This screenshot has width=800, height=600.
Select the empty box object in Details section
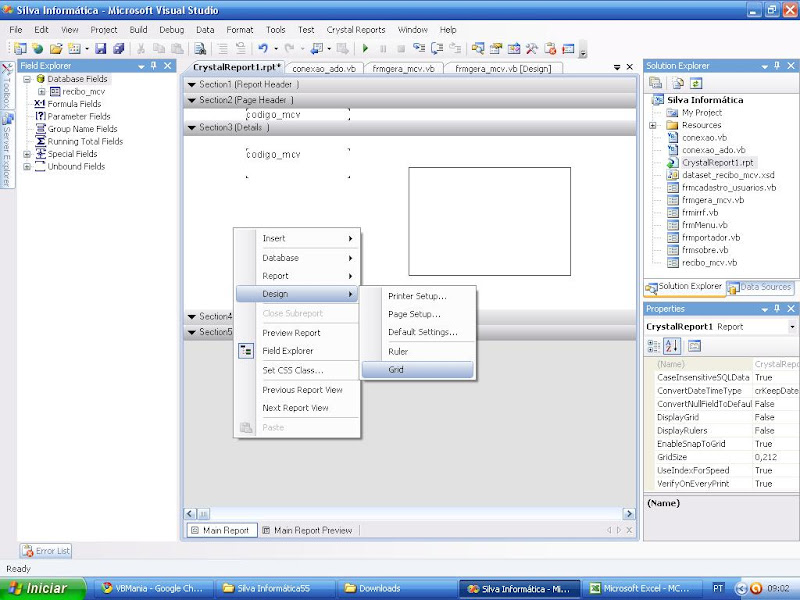(489, 221)
